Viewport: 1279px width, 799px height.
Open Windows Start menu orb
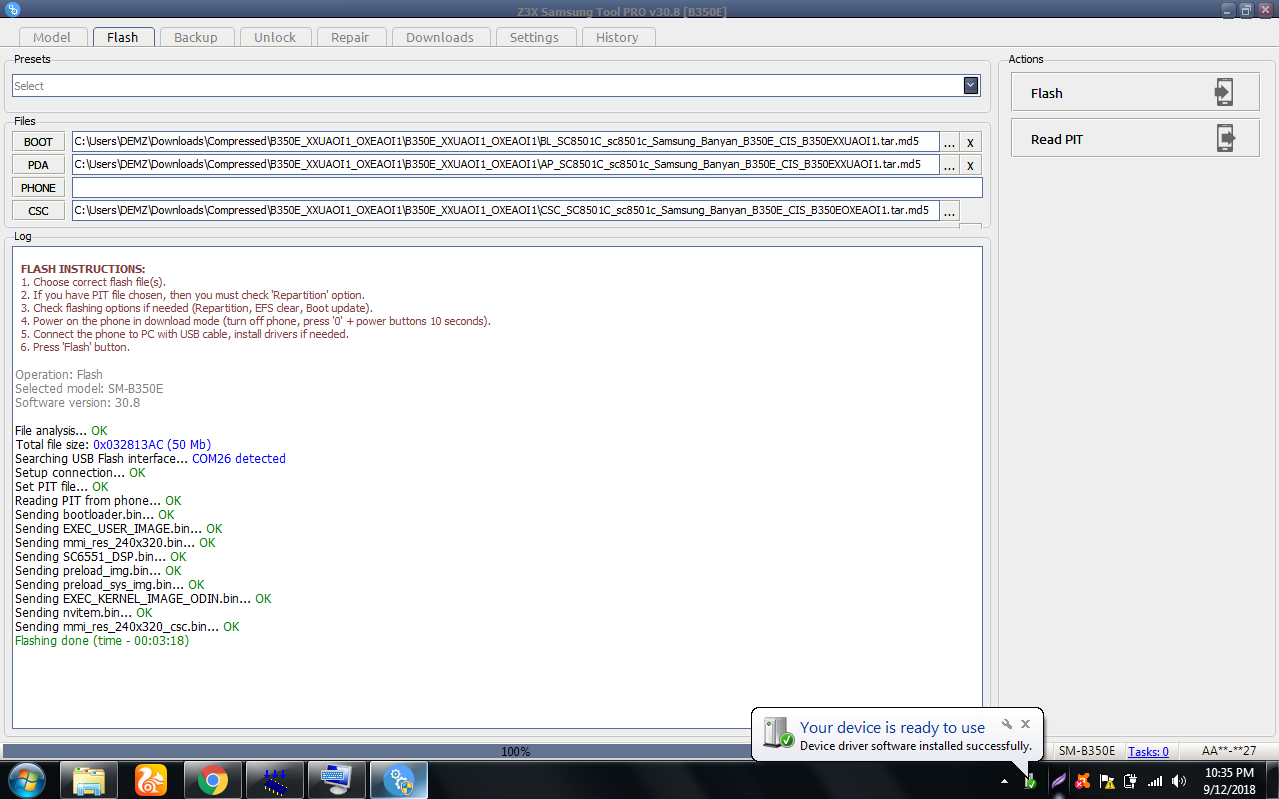click(x=26, y=780)
